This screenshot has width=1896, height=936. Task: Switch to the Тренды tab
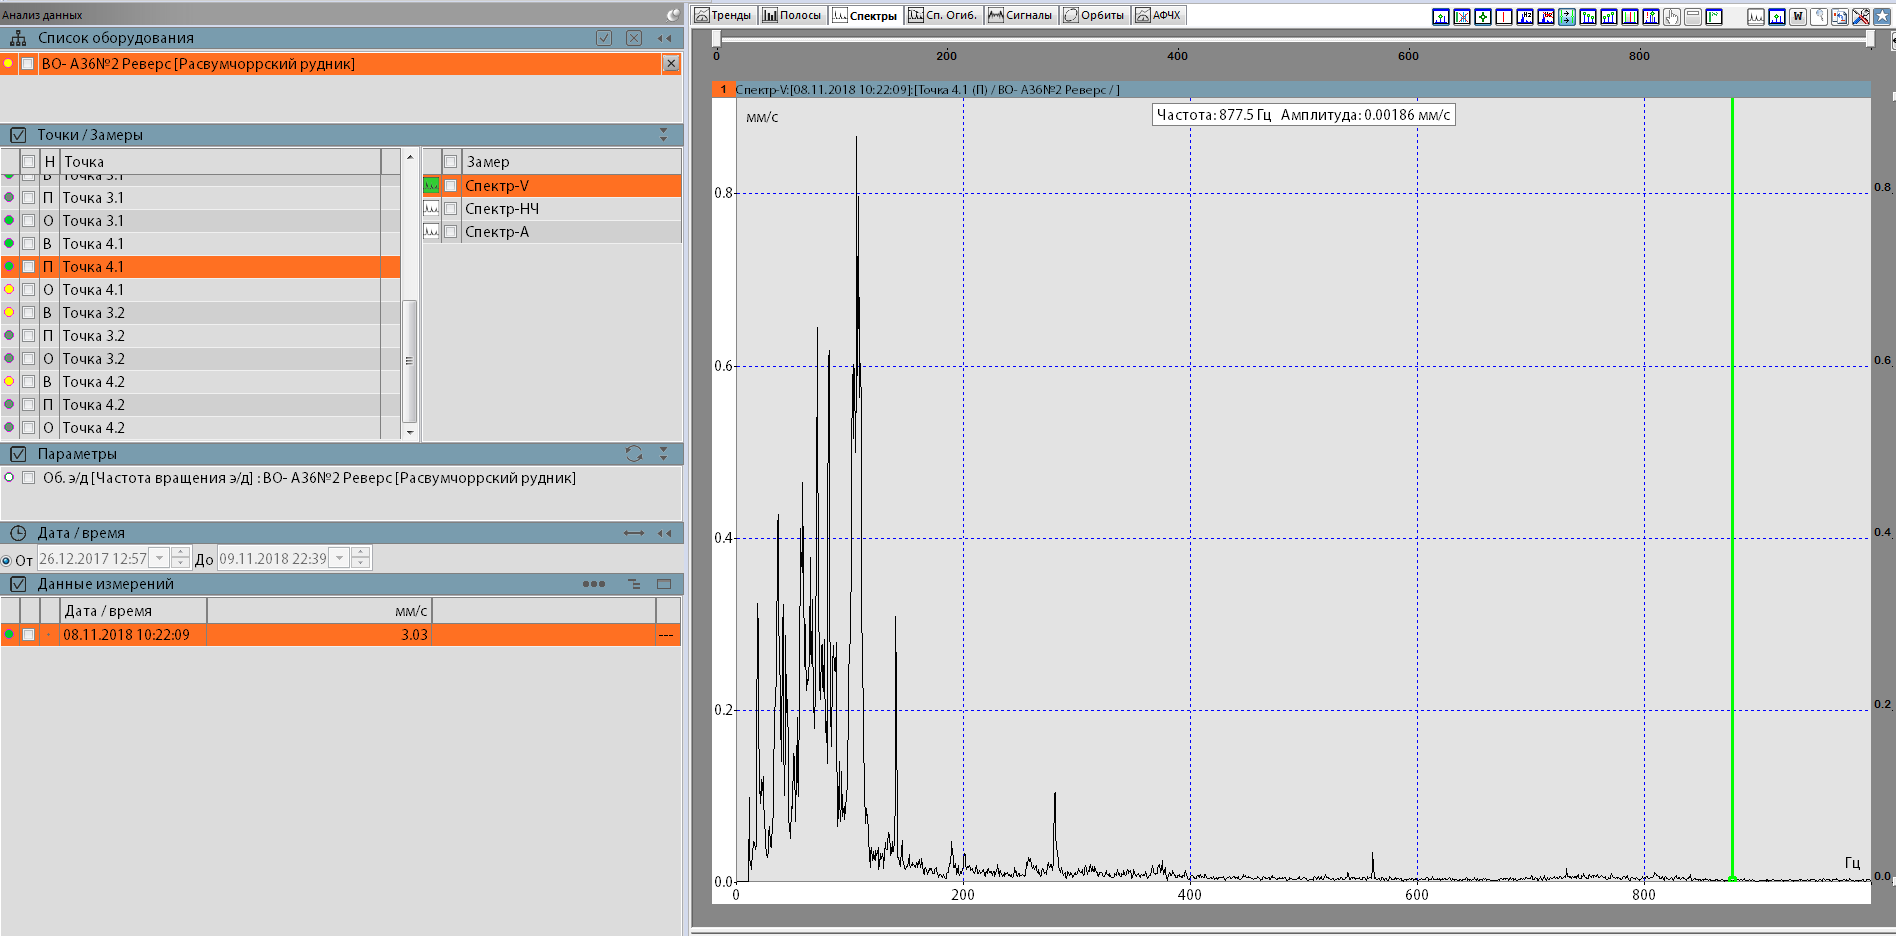click(723, 15)
